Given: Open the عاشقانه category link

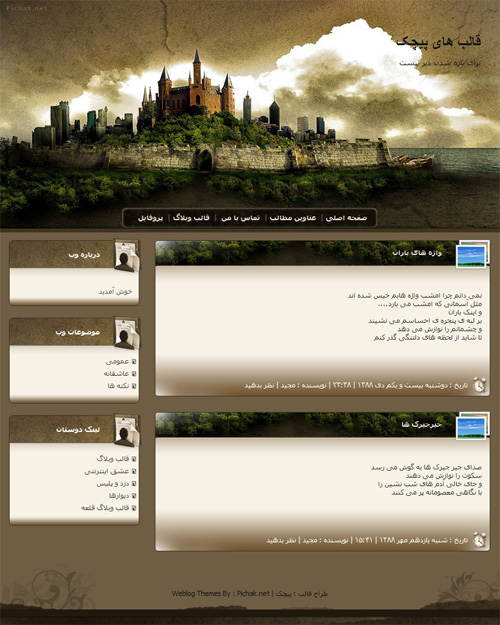Looking at the screenshot, I should point(116,374).
